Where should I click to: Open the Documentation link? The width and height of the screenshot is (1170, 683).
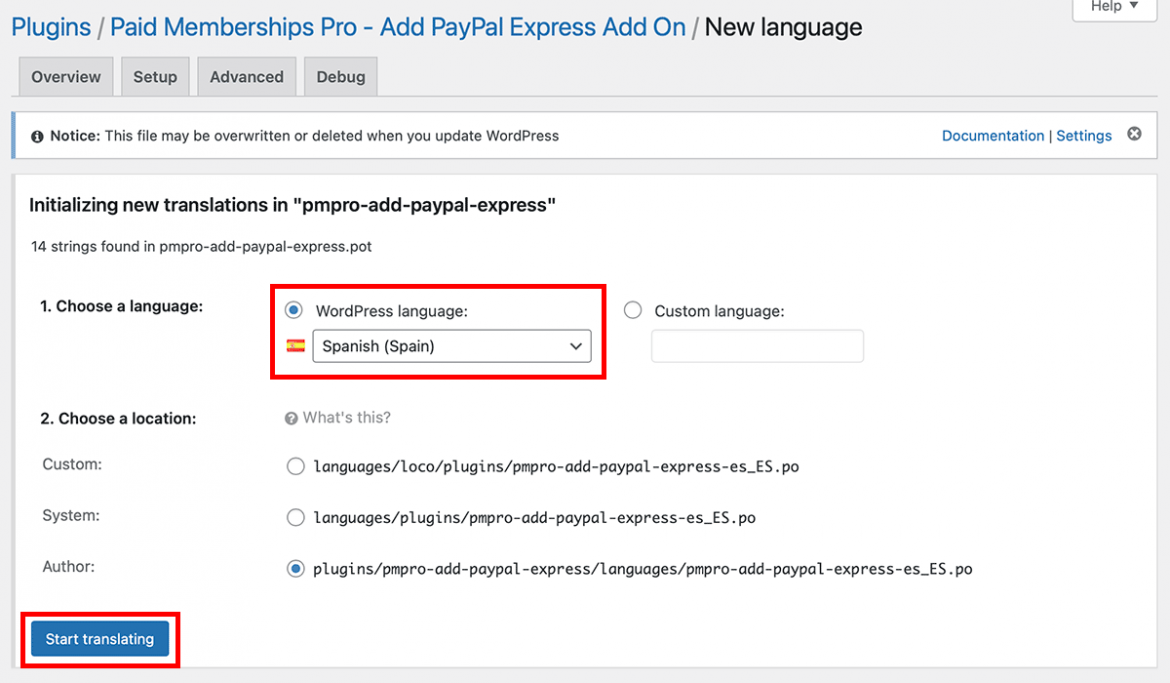pos(993,135)
